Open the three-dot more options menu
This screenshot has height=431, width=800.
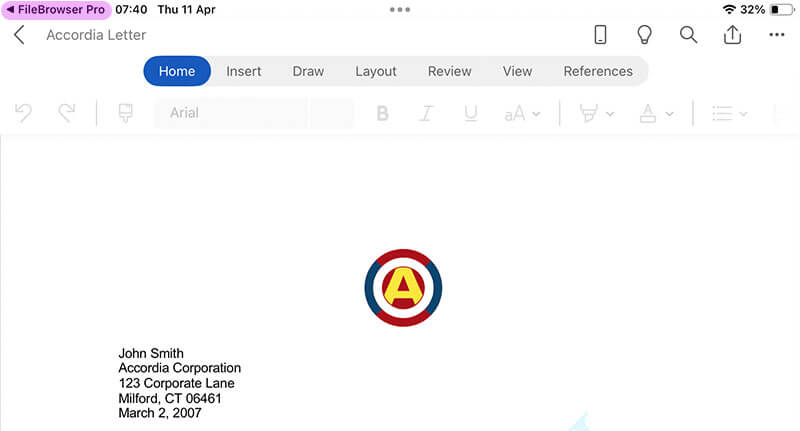(x=777, y=35)
